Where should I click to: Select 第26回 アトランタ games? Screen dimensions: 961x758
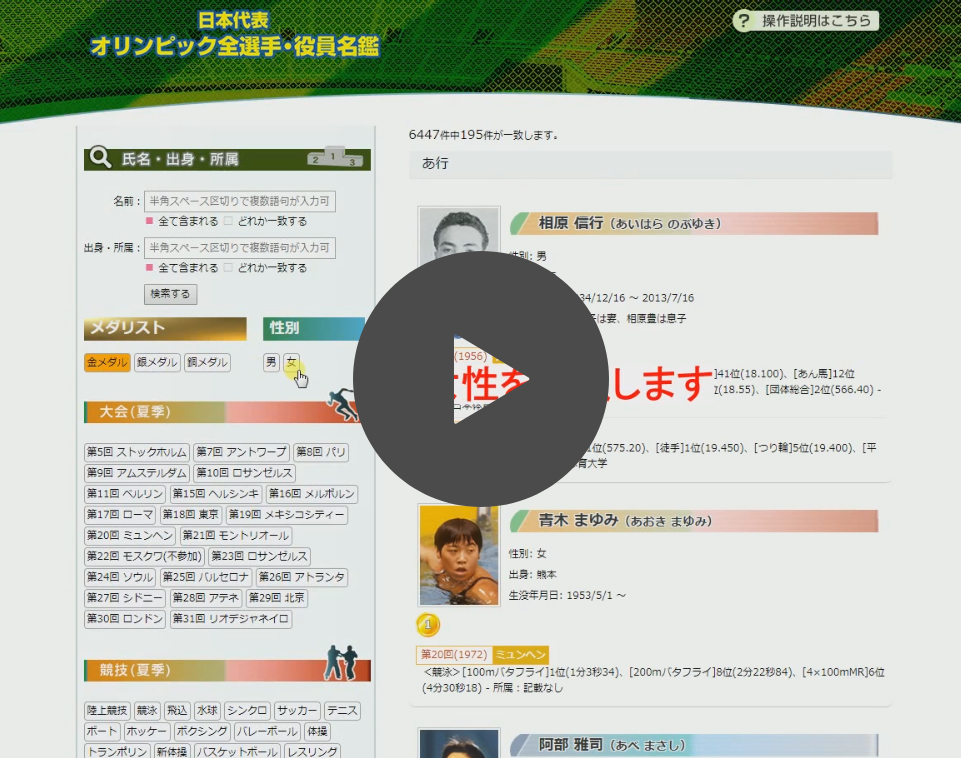coord(302,577)
